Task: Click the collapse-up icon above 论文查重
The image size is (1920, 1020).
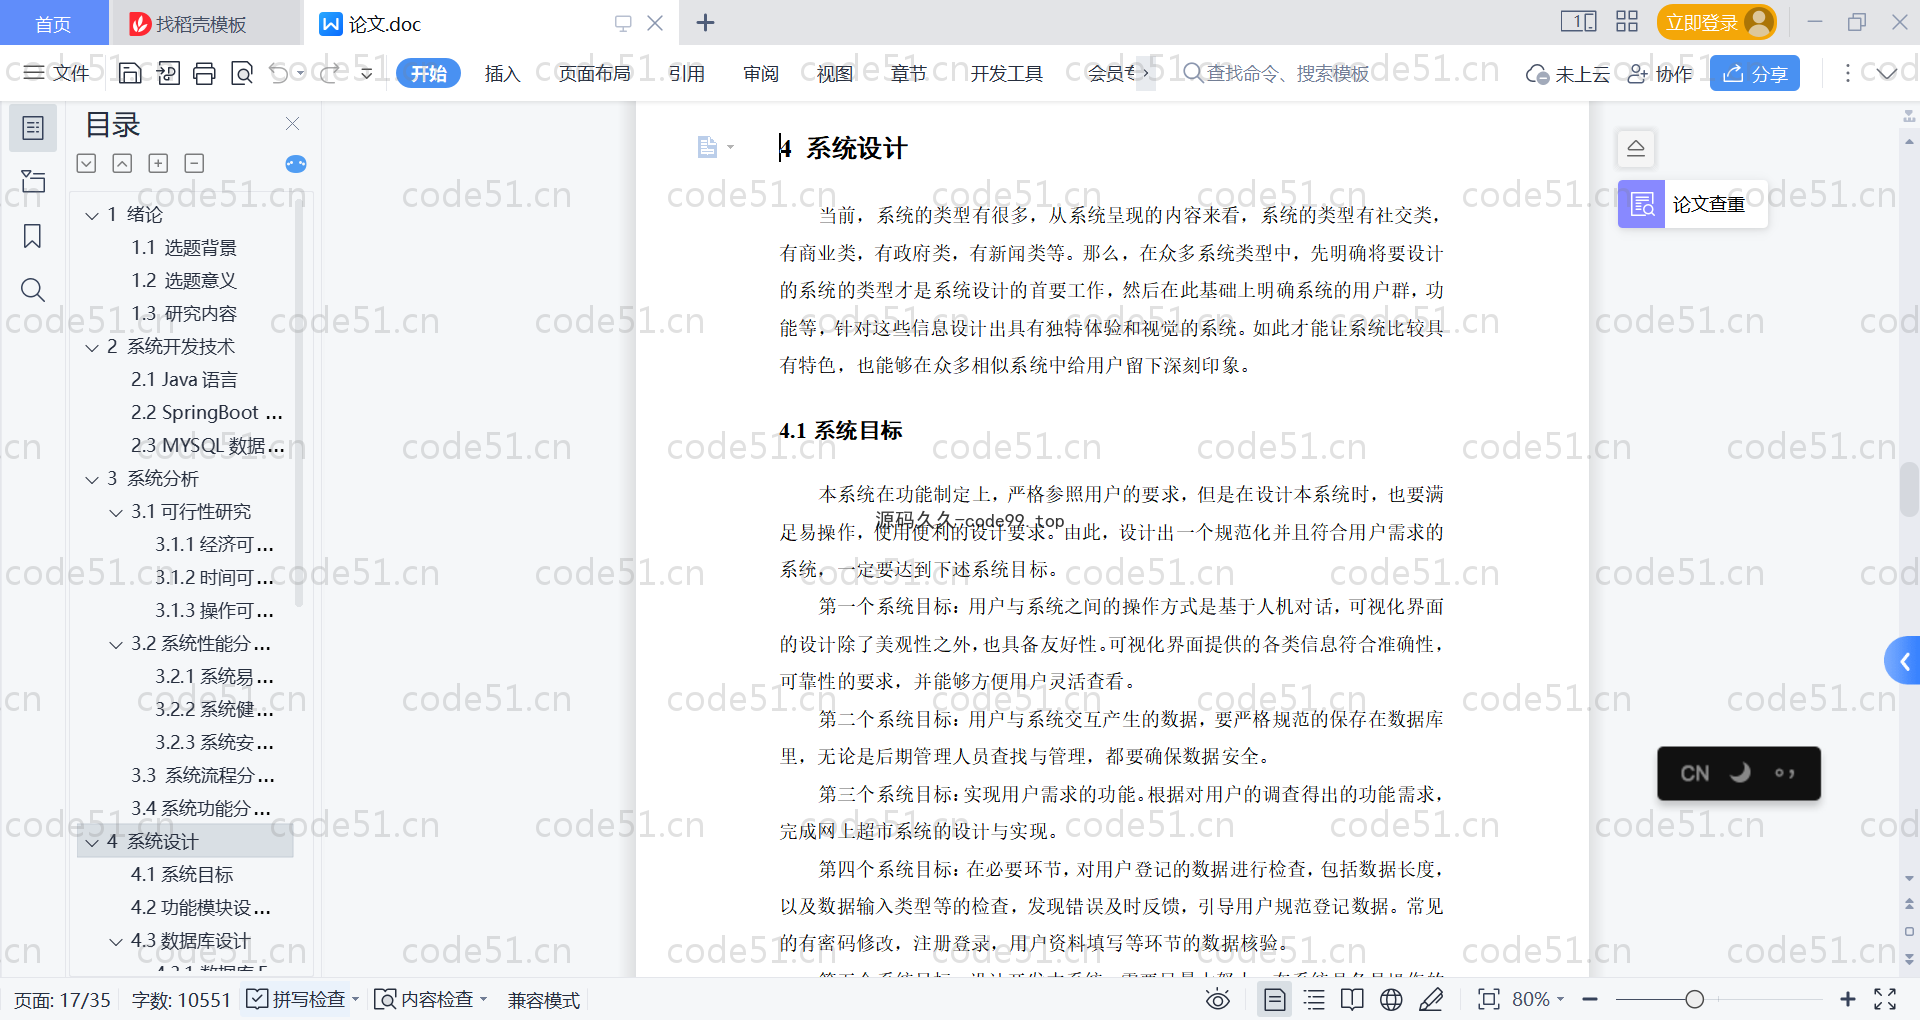Action: pyautogui.click(x=1636, y=149)
